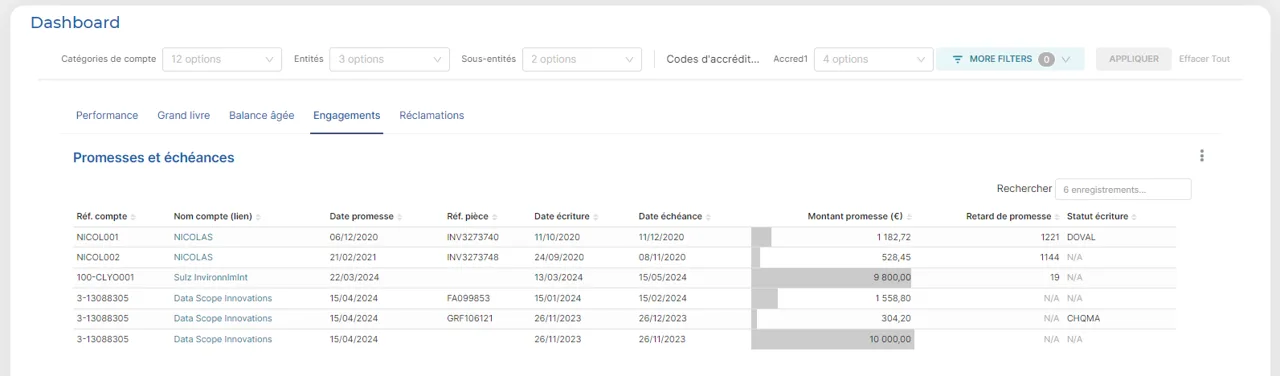Expand More Filters chevron
The width and height of the screenshot is (1280, 376).
tap(1066, 59)
